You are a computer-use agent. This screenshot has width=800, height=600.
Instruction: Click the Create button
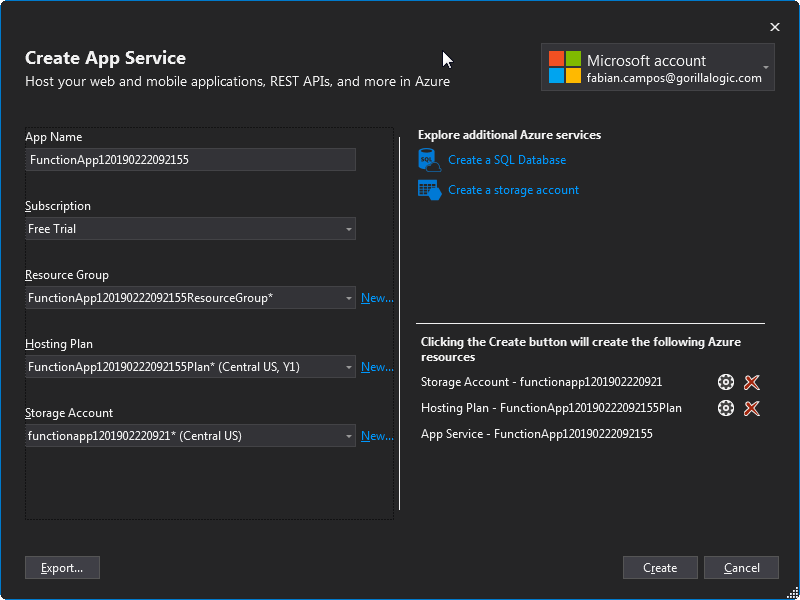click(x=660, y=568)
